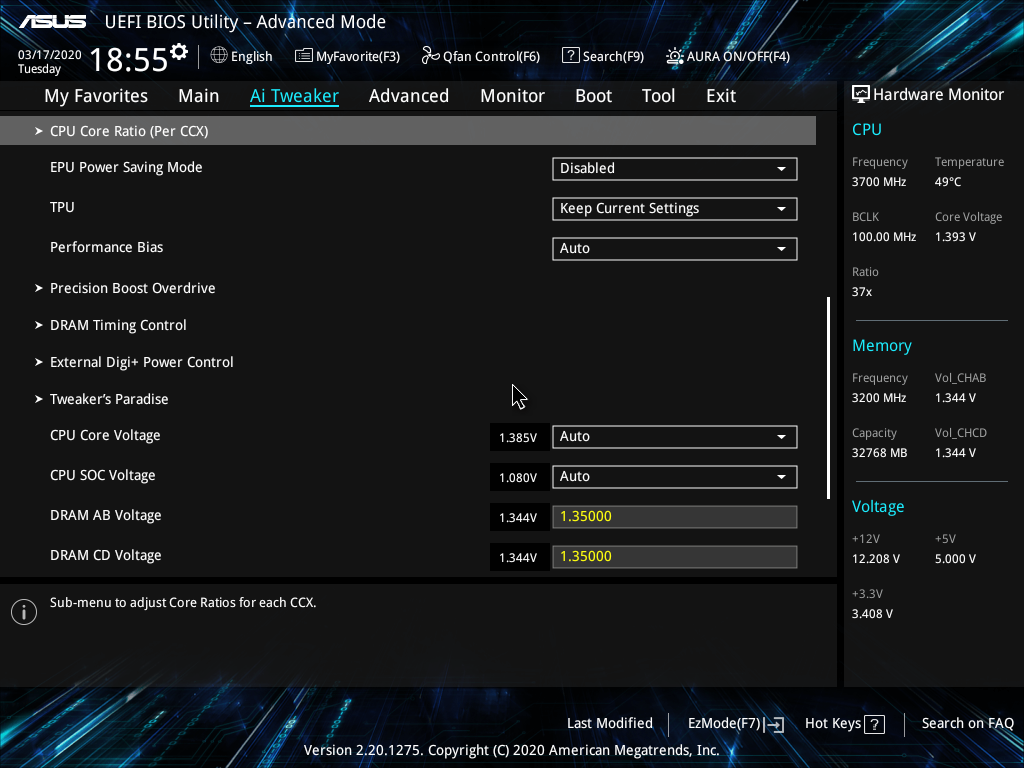Image resolution: width=1024 pixels, height=768 pixels.
Task: Click the AURA light bulb icon
Action: 674,56
